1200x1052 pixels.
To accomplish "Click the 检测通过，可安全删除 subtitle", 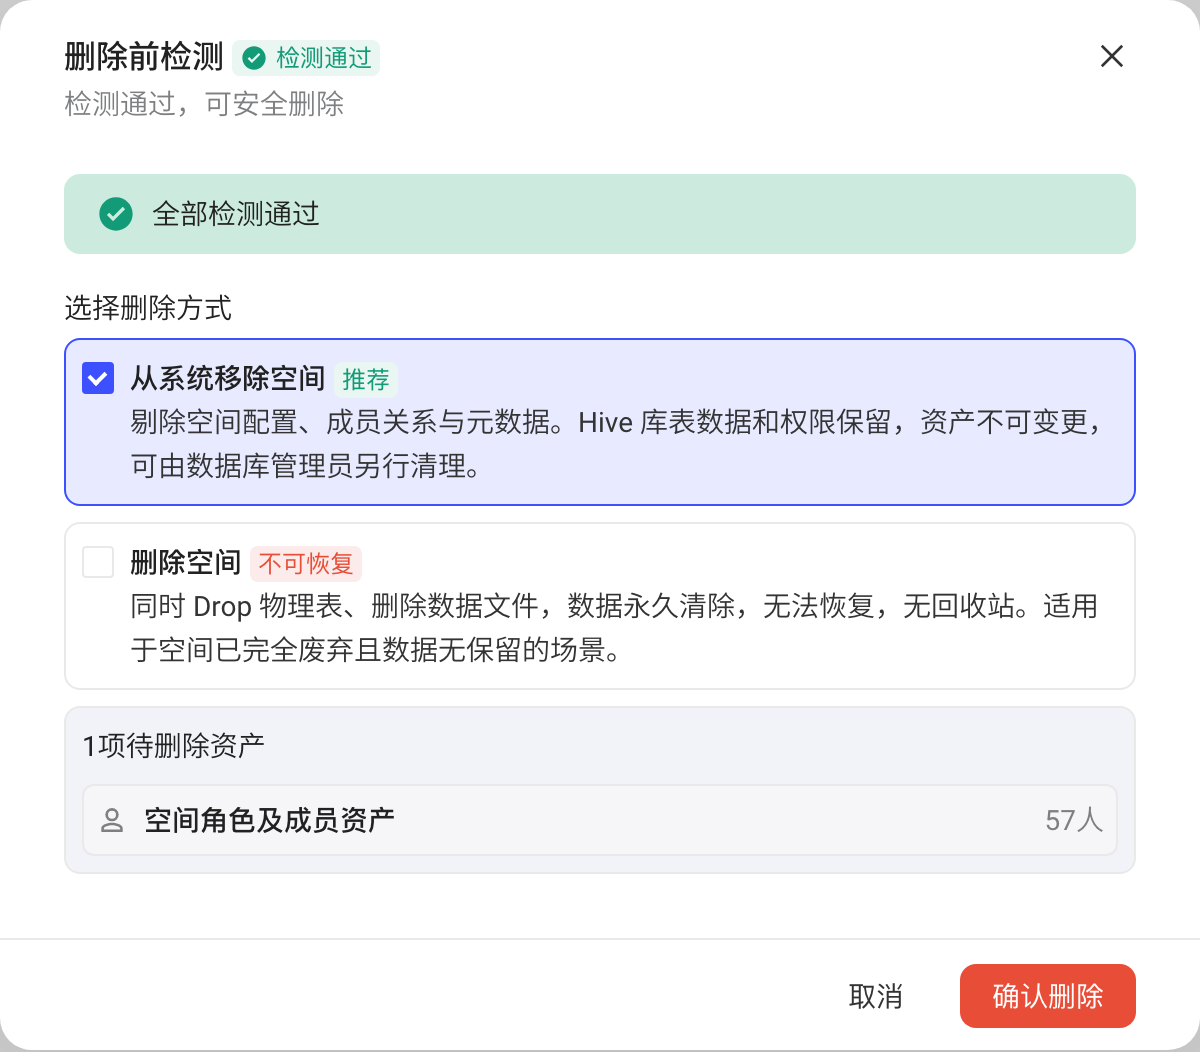I will (204, 104).
